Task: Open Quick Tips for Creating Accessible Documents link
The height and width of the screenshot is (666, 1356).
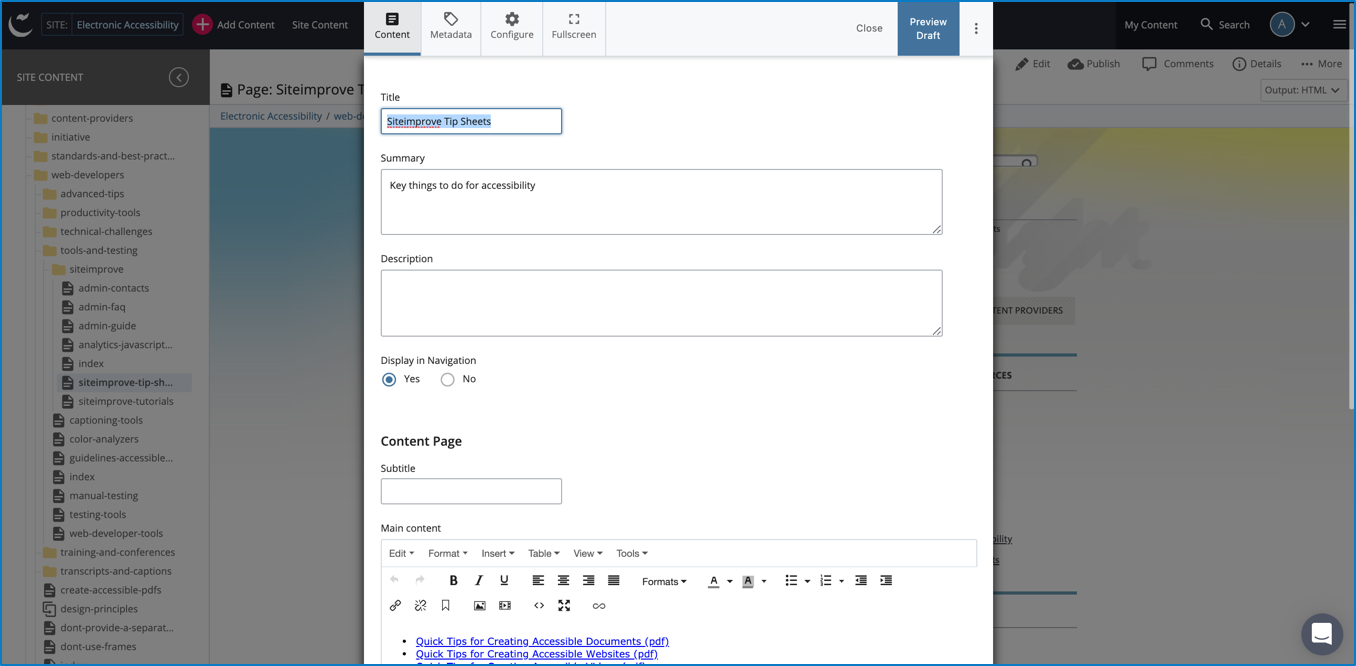Action: click(542, 642)
